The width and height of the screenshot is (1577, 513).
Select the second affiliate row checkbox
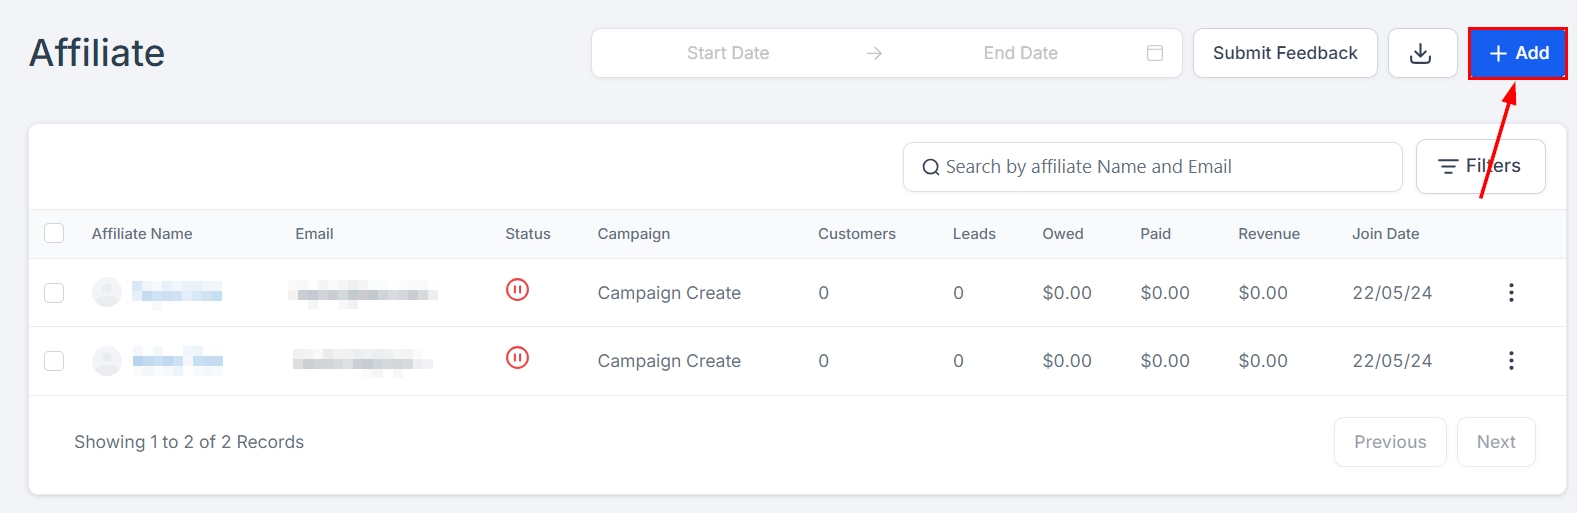(54, 360)
